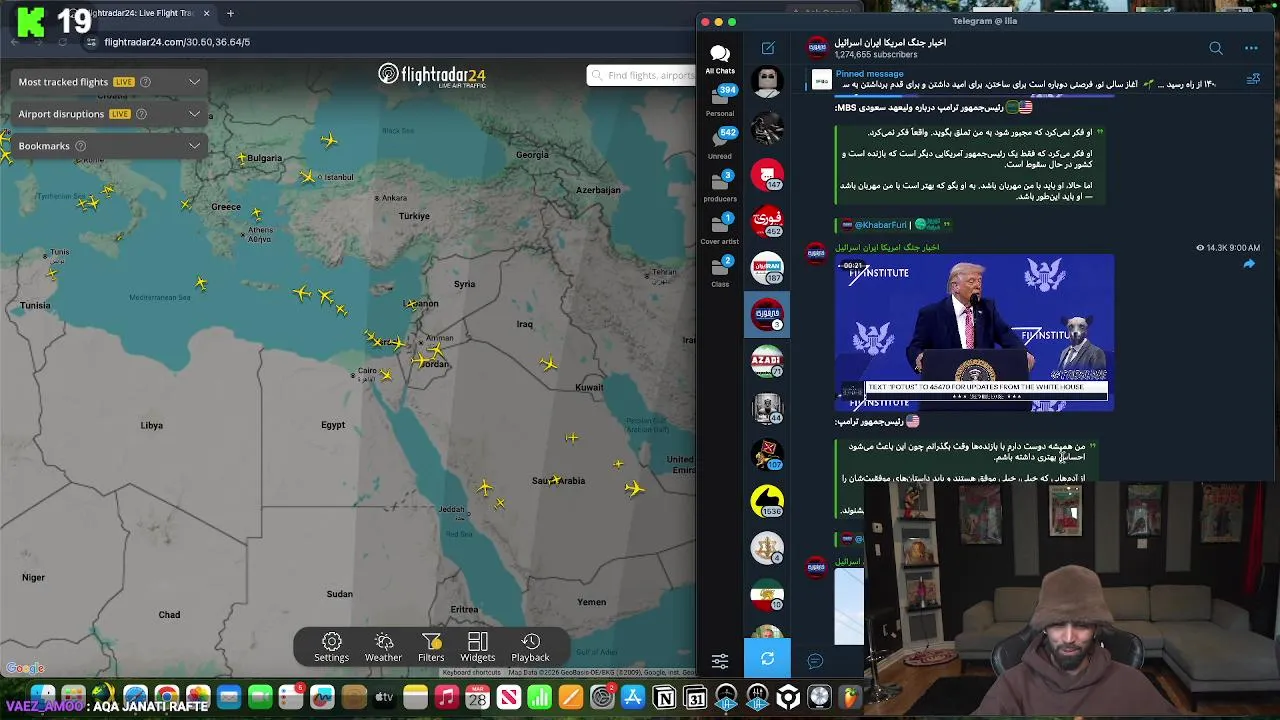1280x720 pixels.
Task: Open AZADI chat in Telegram list
Action: pyautogui.click(x=767, y=361)
